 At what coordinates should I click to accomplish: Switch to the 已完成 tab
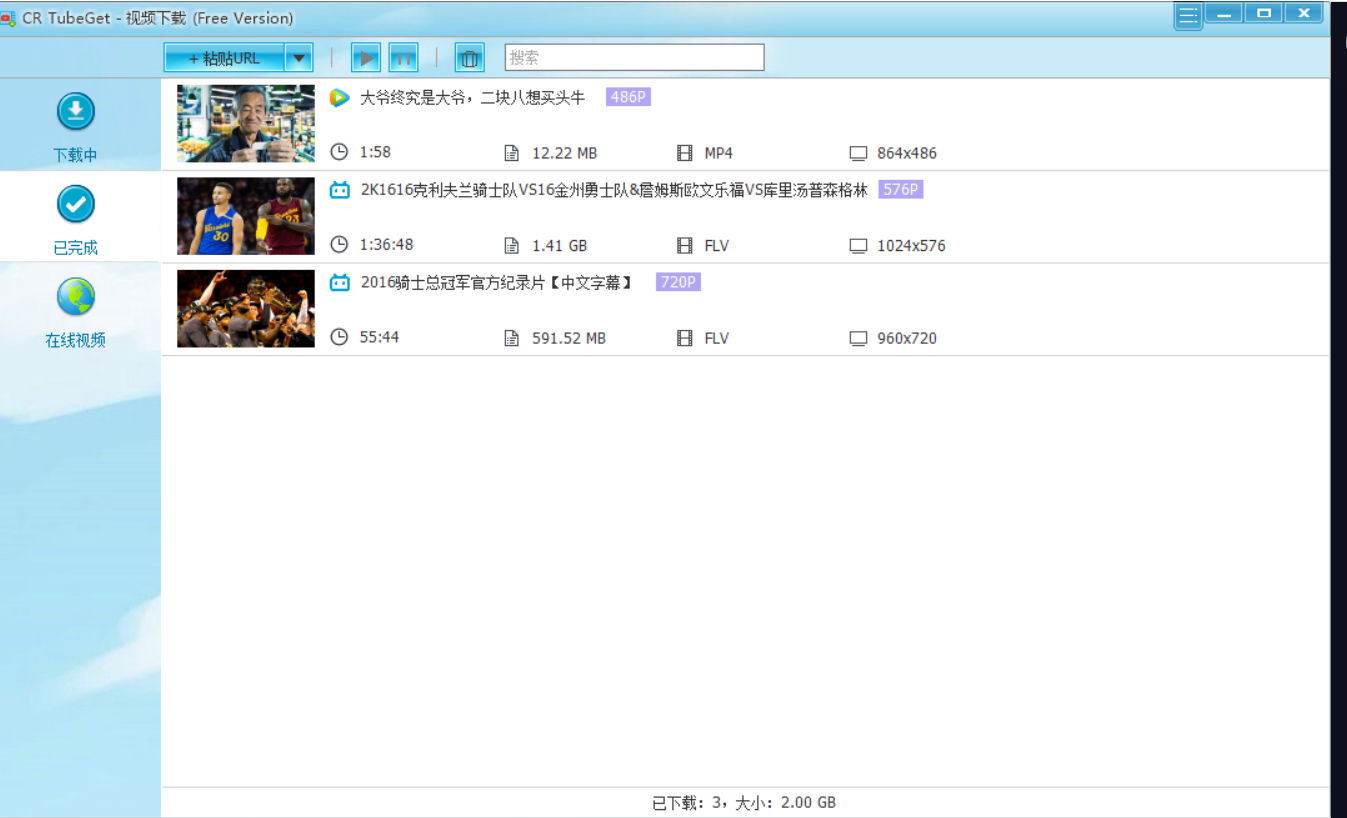pos(76,219)
